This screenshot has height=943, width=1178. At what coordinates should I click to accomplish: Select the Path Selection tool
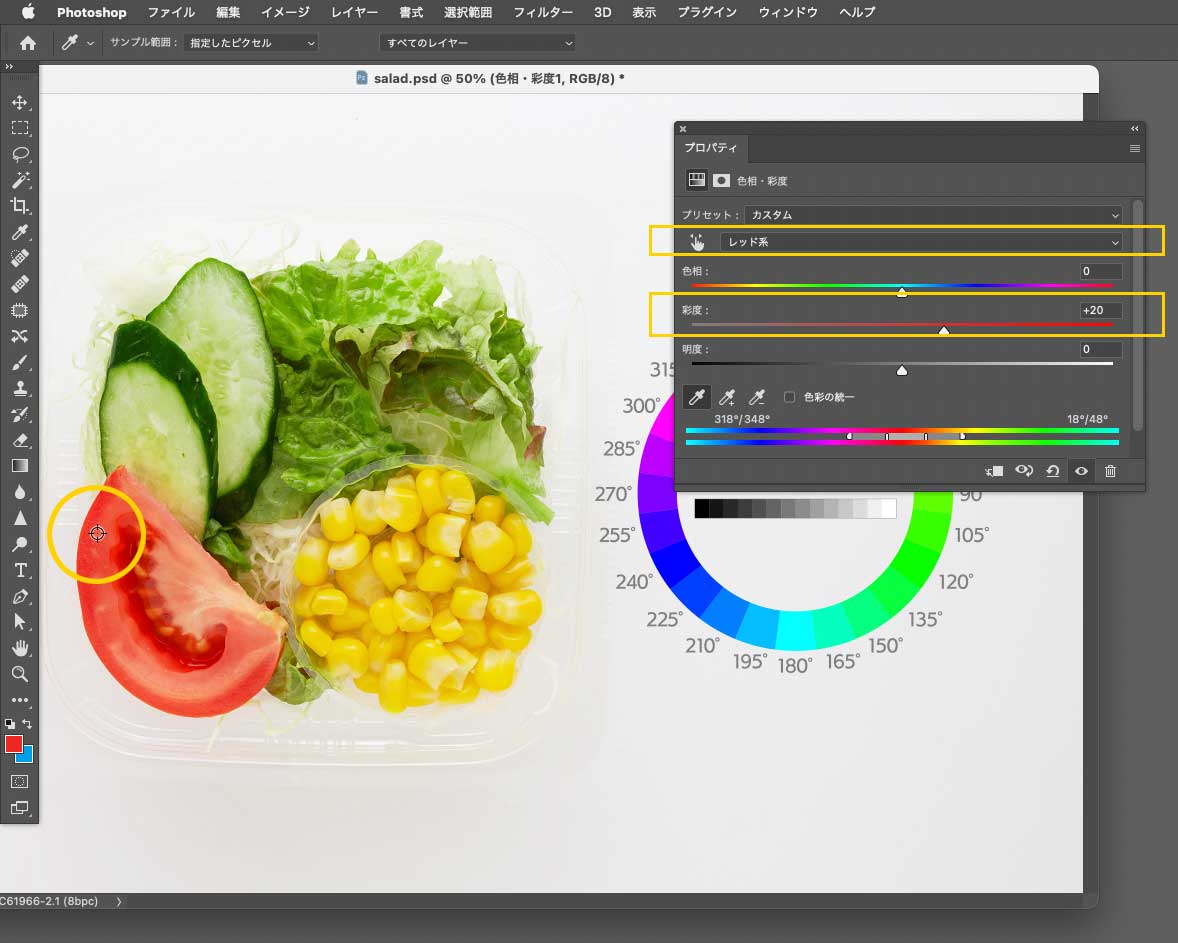pyautogui.click(x=20, y=622)
